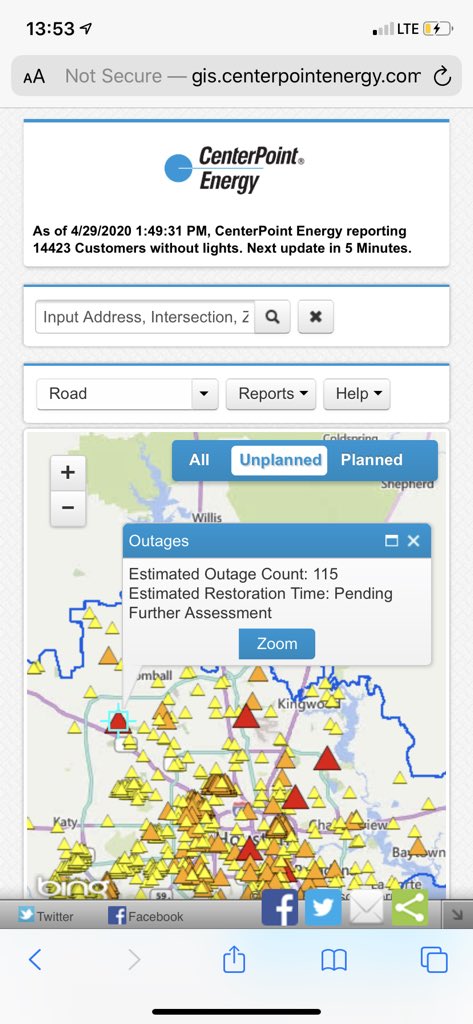The height and width of the screenshot is (1024, 473).
Task: Open the Help menu
Action: click(357, 394)
